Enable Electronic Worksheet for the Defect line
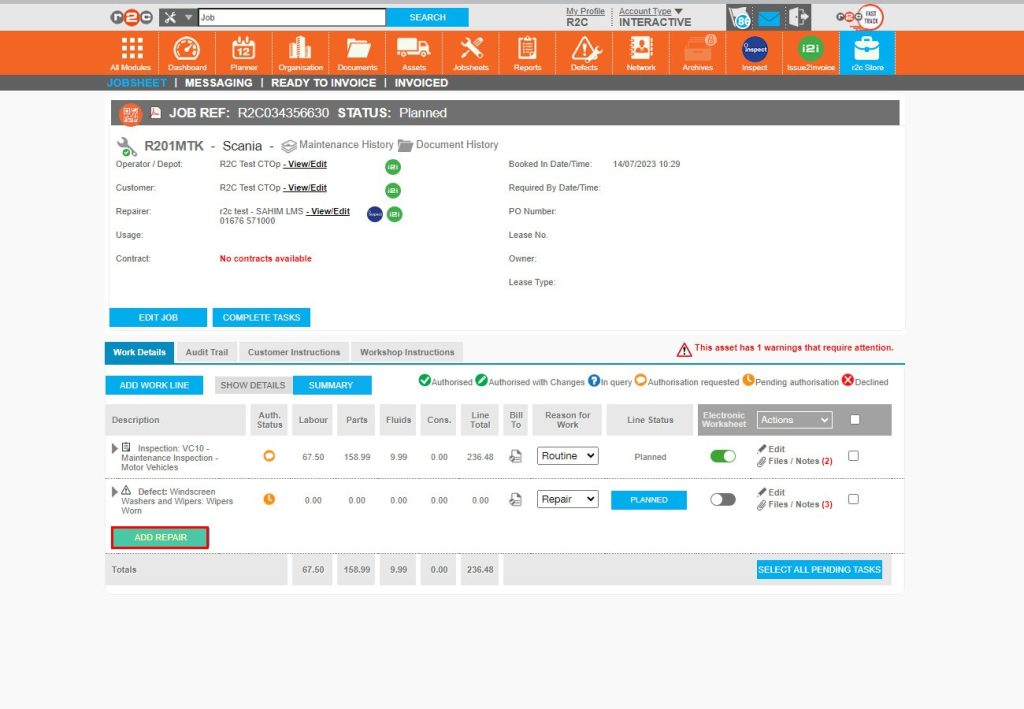The height and width of the screenshot is (709, 1024). tap(721, 498)
